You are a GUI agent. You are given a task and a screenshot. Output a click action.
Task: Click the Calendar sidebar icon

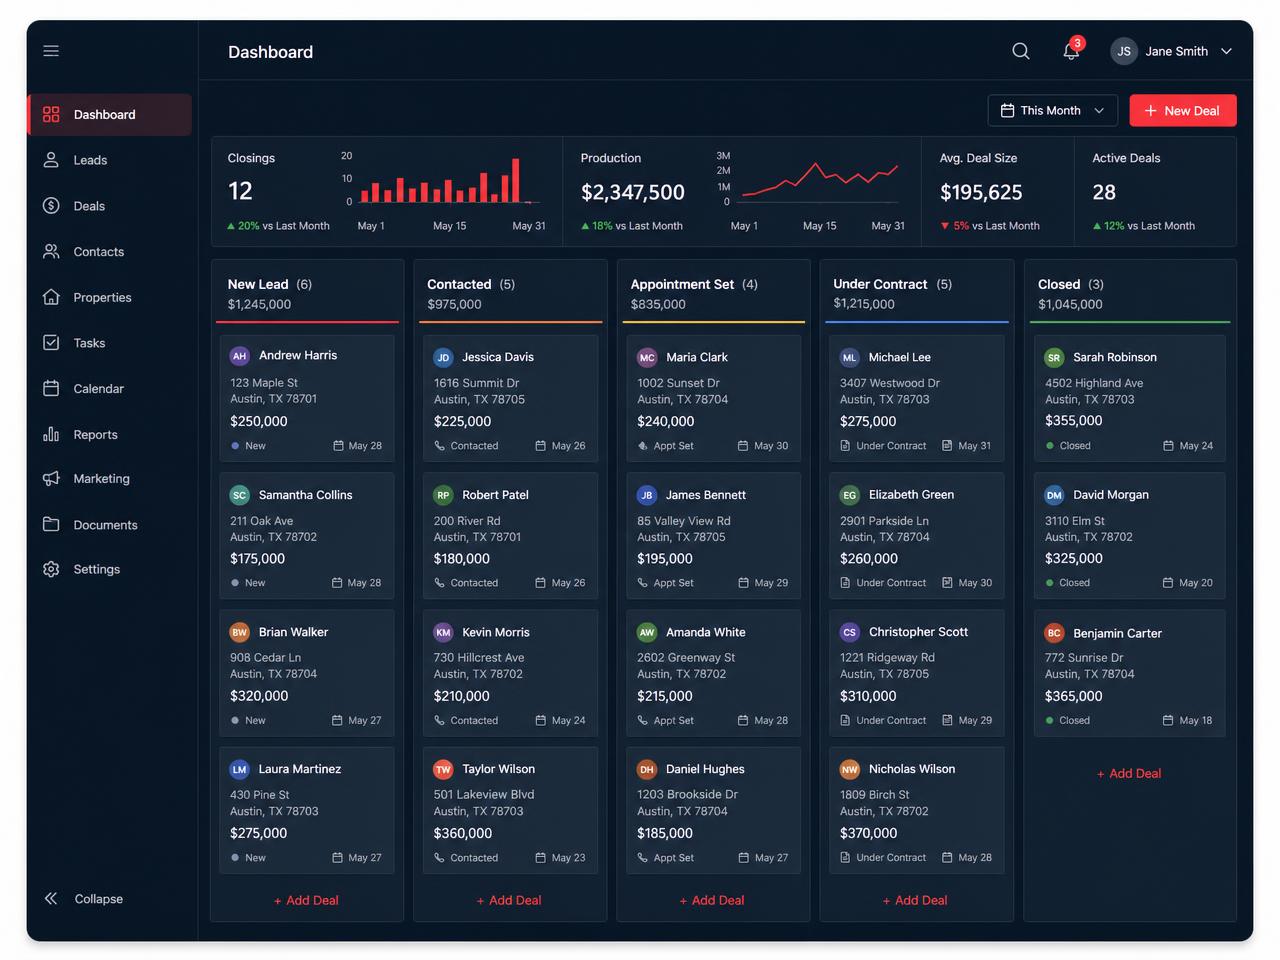click(x=51, y=388)
